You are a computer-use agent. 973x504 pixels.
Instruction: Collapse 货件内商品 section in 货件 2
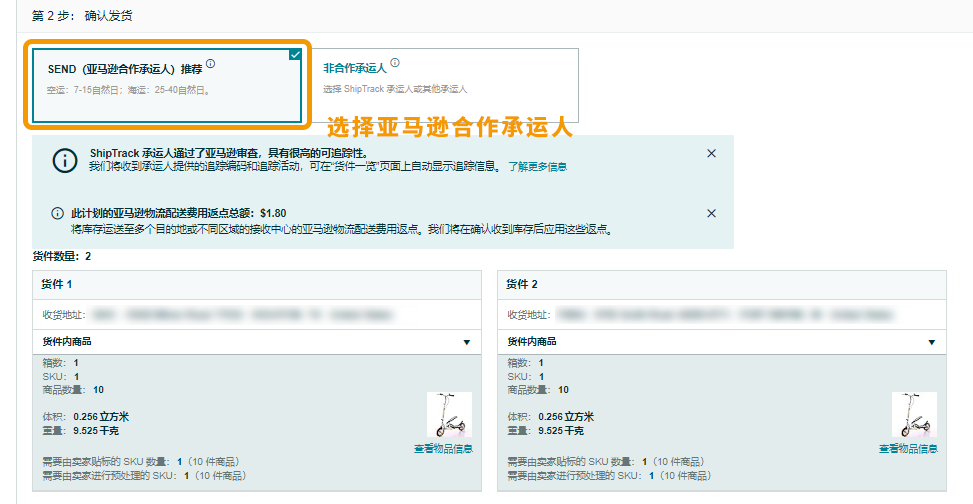click(931, 342)
